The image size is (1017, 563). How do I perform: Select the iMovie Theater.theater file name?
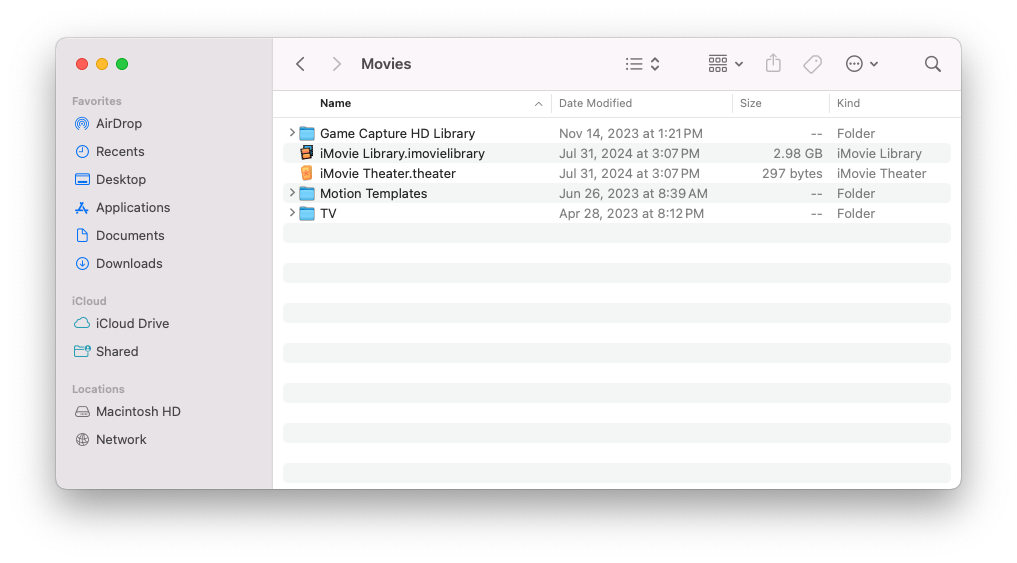[388, 173]
